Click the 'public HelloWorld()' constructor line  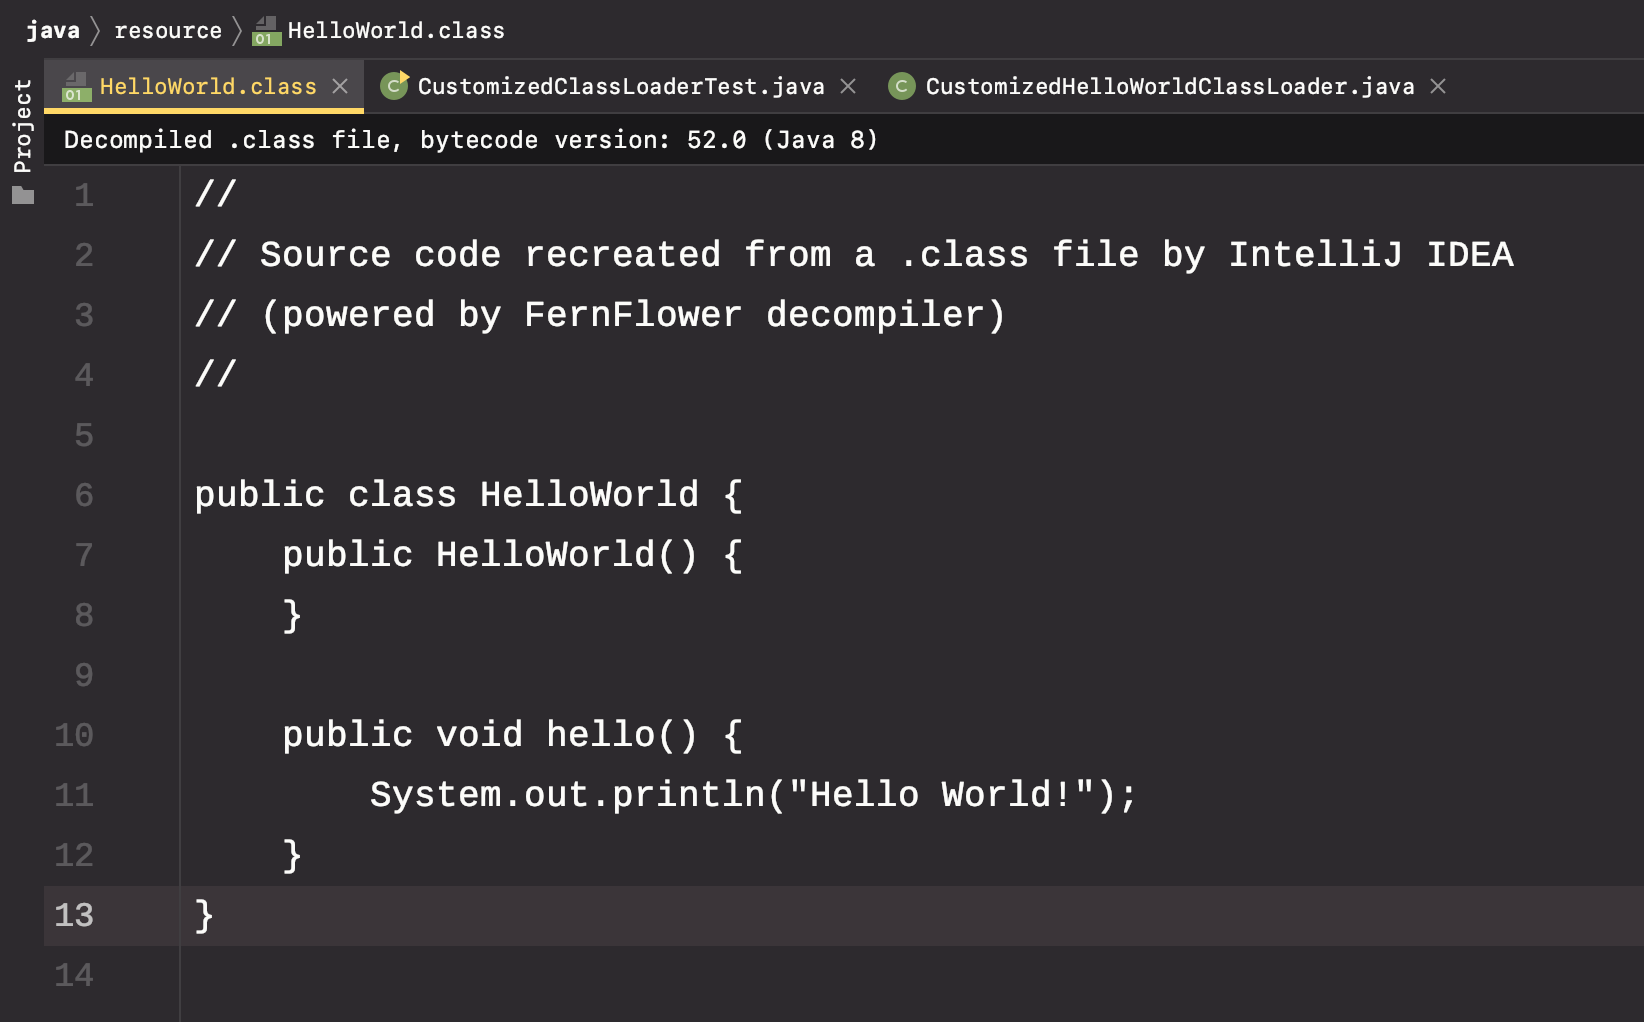pyautogui.click(x=513, y=555)
